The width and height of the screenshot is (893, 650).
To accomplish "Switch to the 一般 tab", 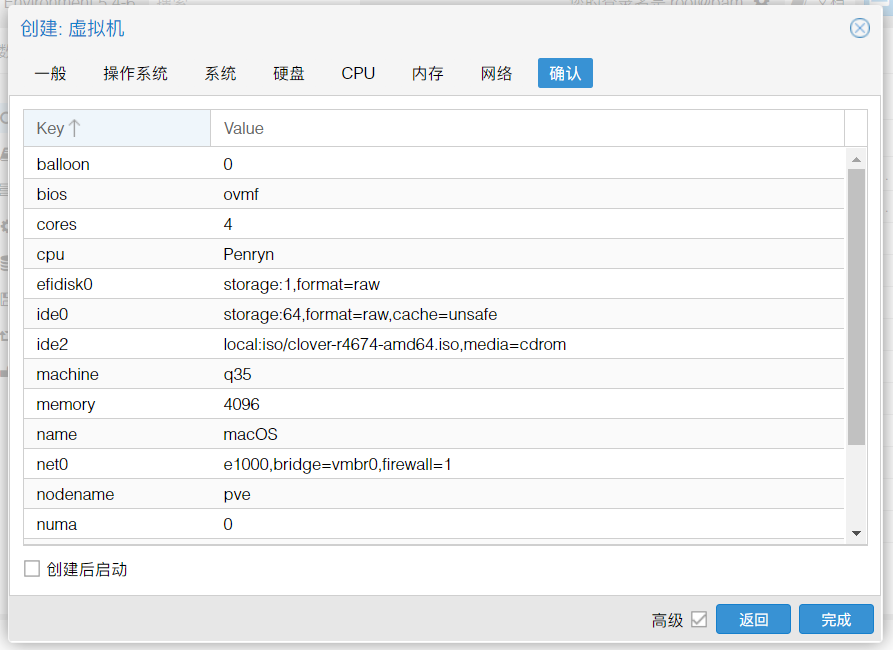I will [x=50, y=73].
